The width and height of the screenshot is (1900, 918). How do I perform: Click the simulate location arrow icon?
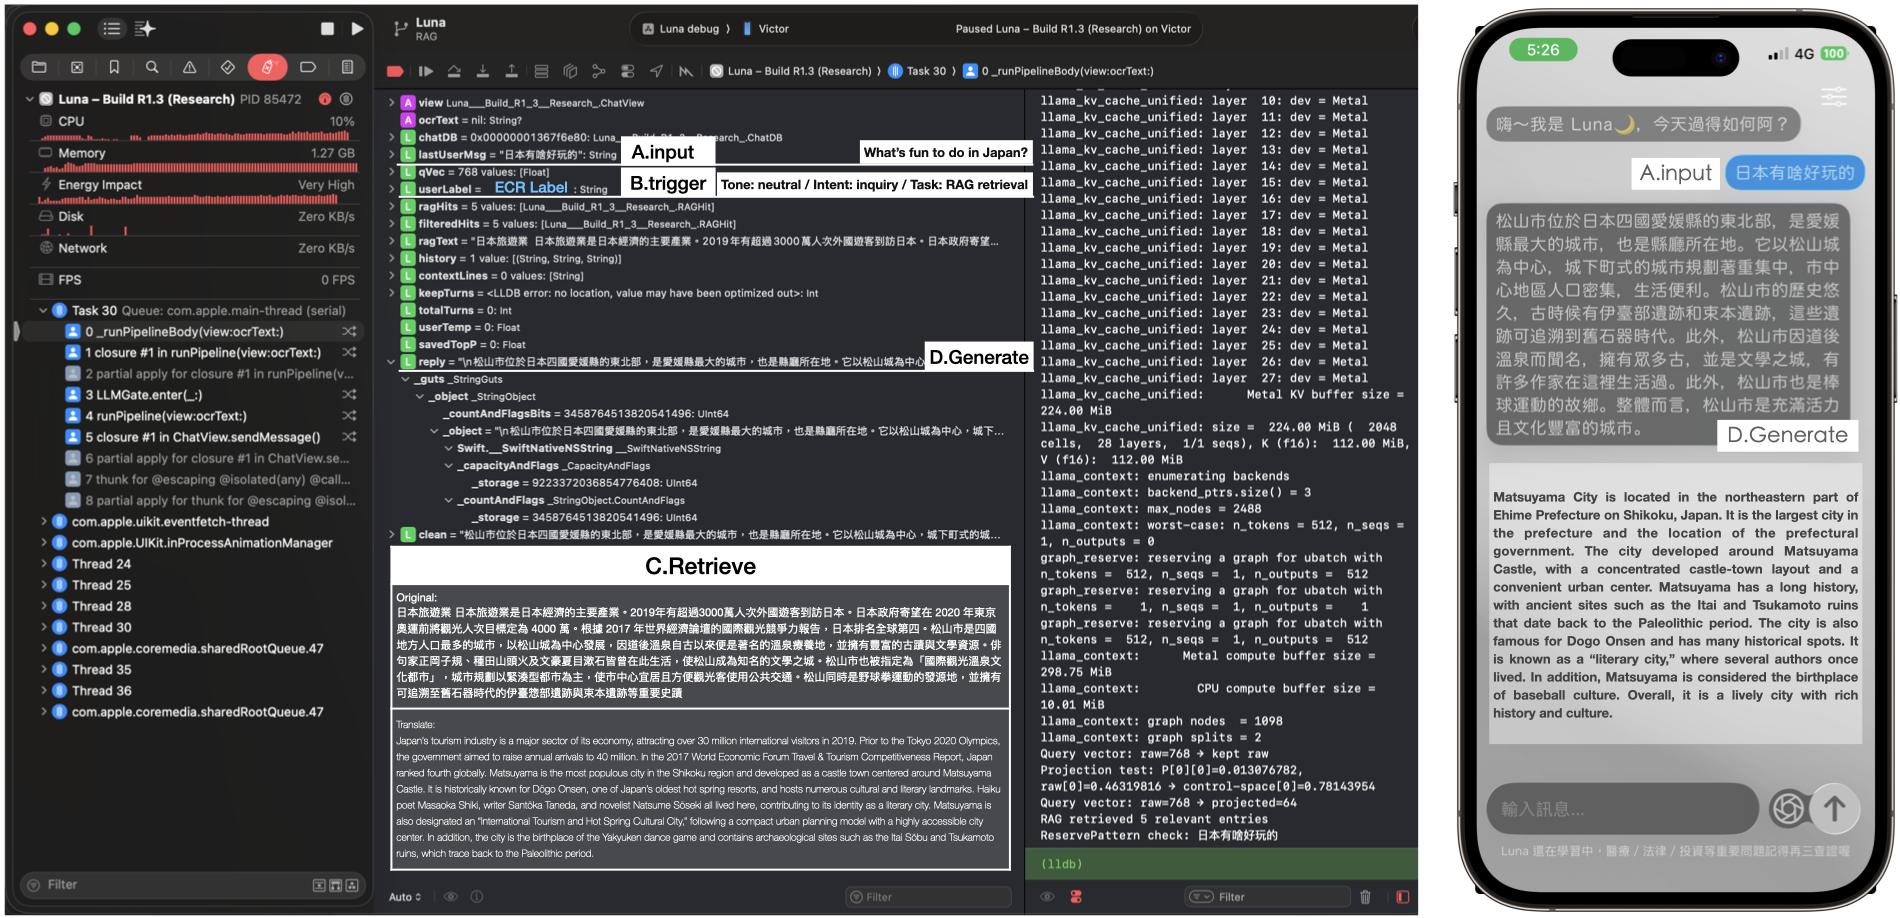[656, 71]
